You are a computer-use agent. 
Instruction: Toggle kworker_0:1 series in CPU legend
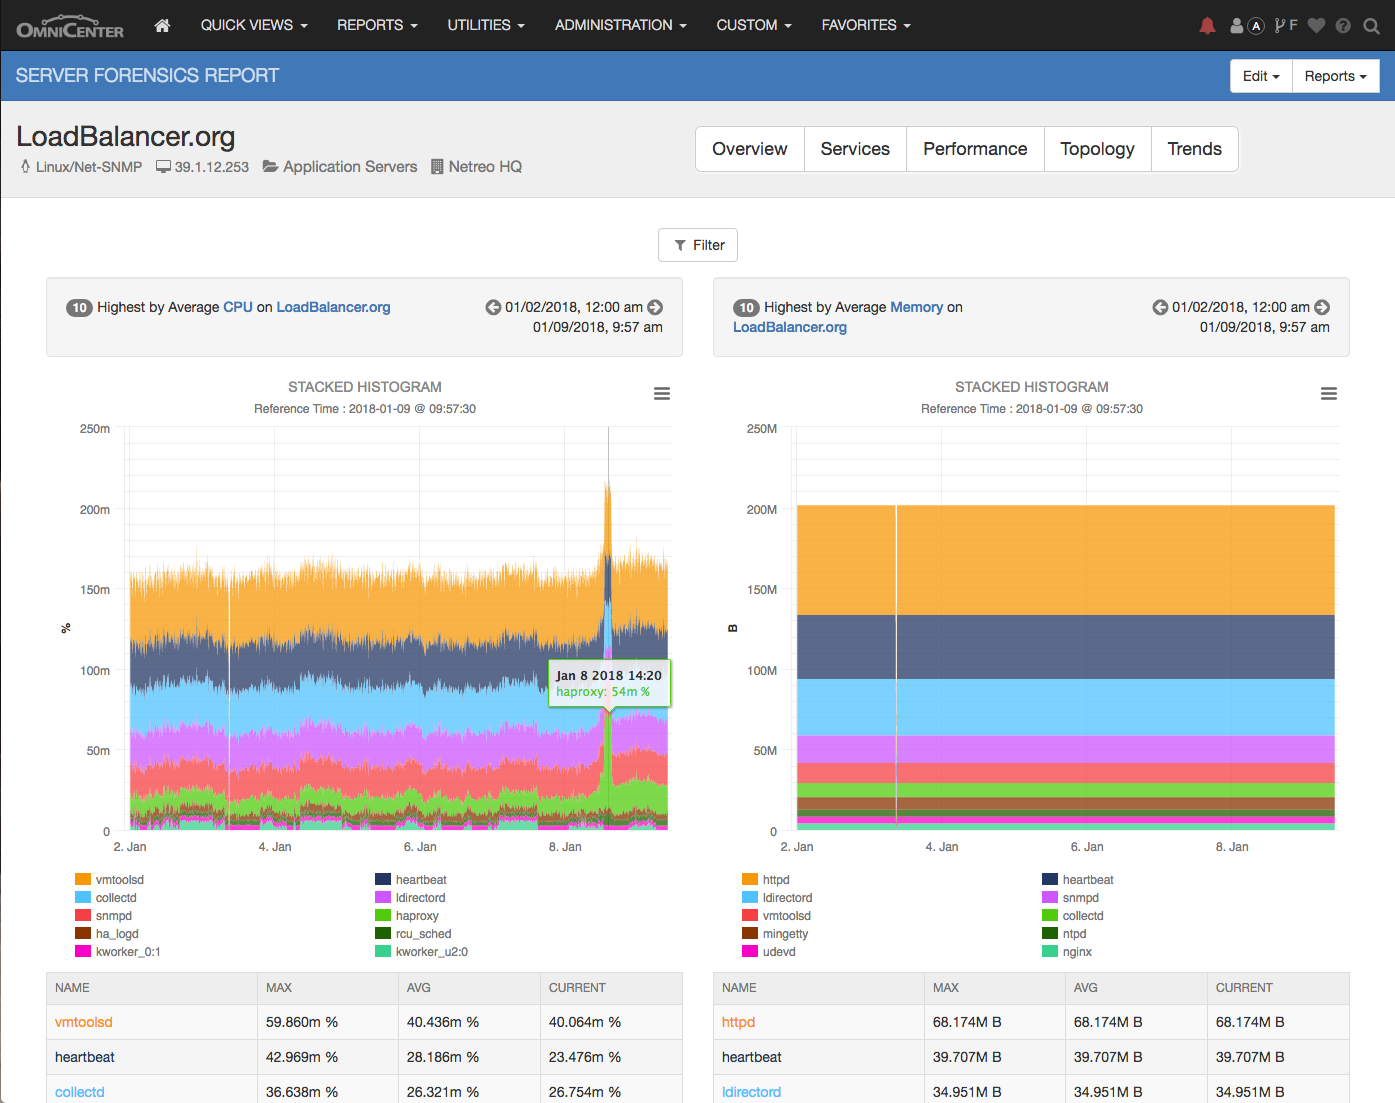click(118, 952)
